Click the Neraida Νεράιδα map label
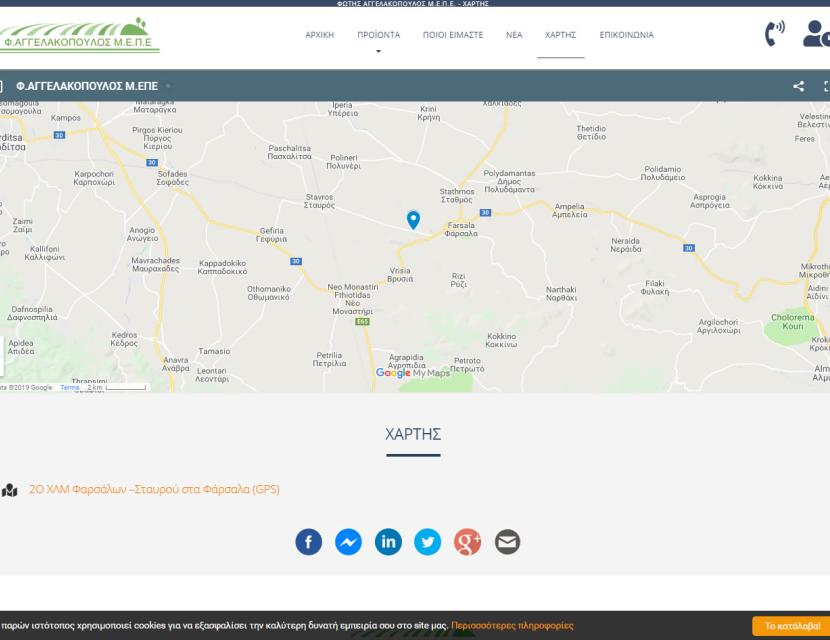 [x=626, y=245]
